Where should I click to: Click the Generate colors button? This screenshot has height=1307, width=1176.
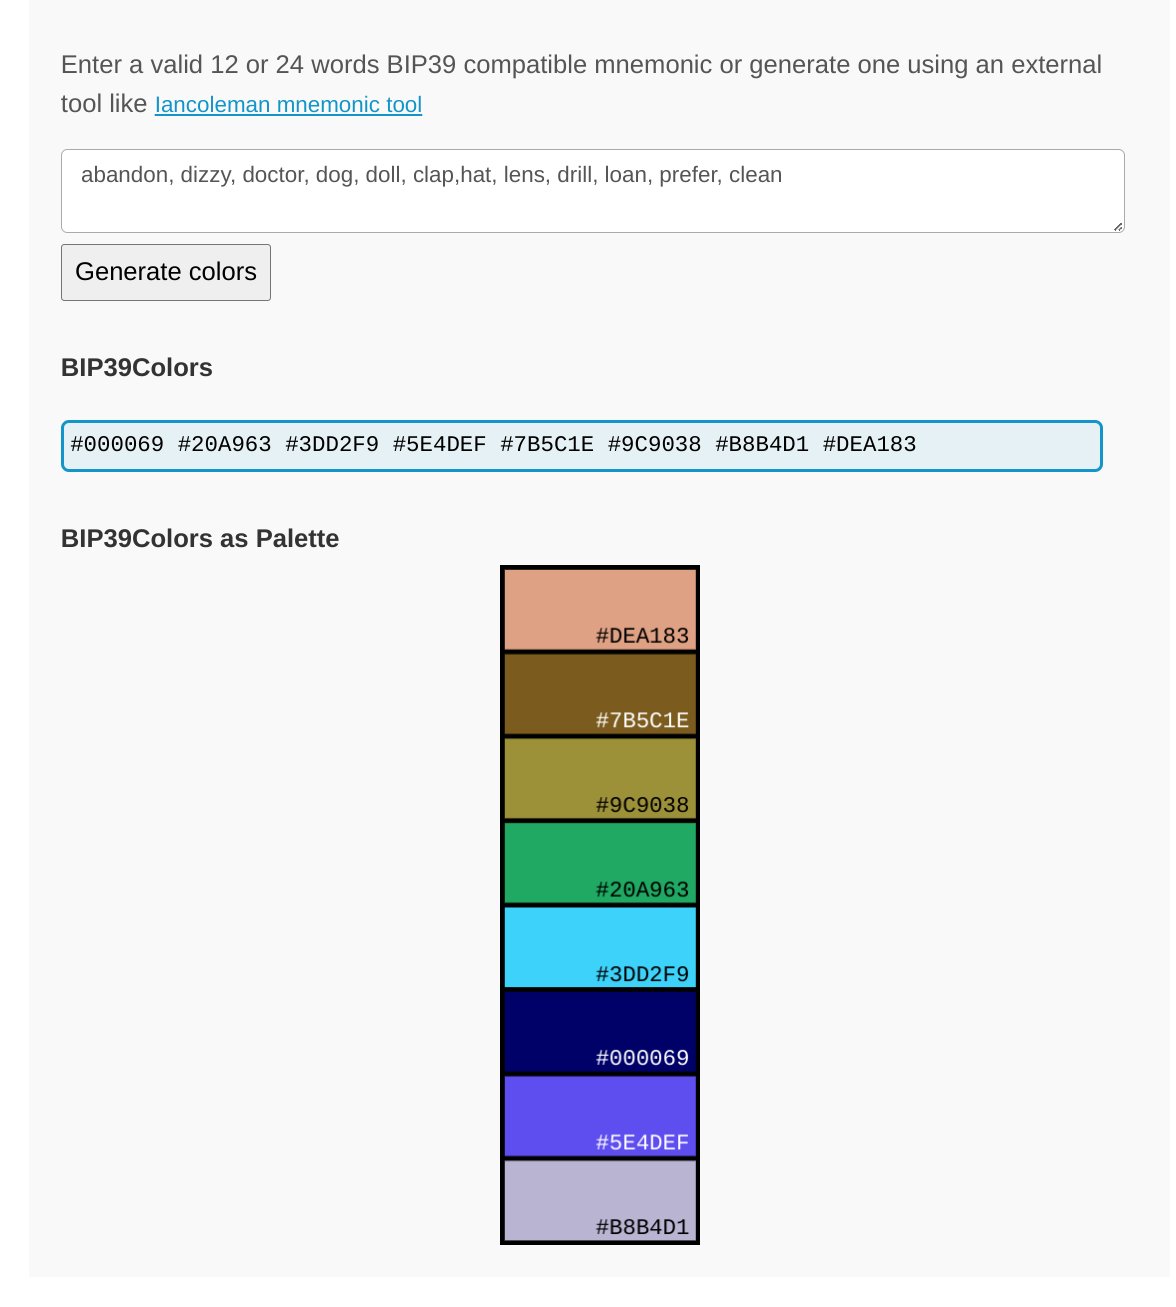point(166,272)
